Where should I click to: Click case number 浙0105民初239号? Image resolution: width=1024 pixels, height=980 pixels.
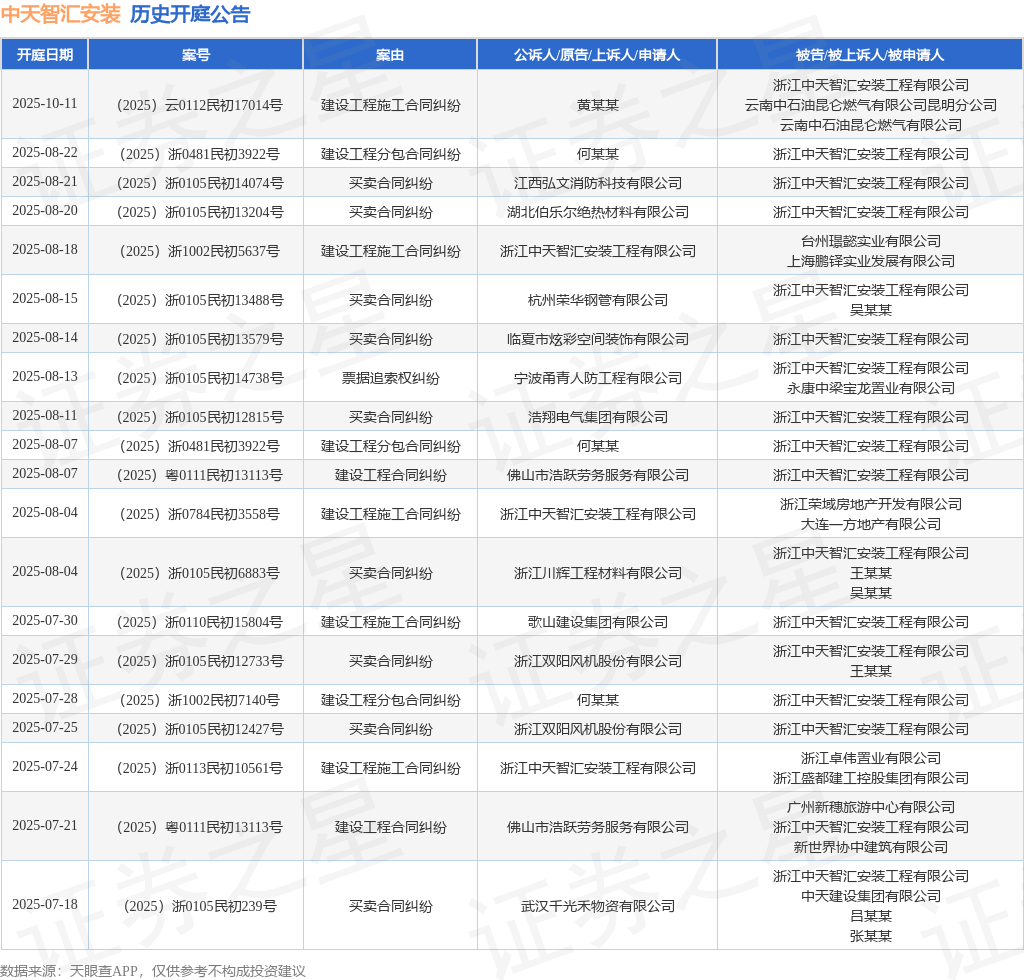coord(200,906)
